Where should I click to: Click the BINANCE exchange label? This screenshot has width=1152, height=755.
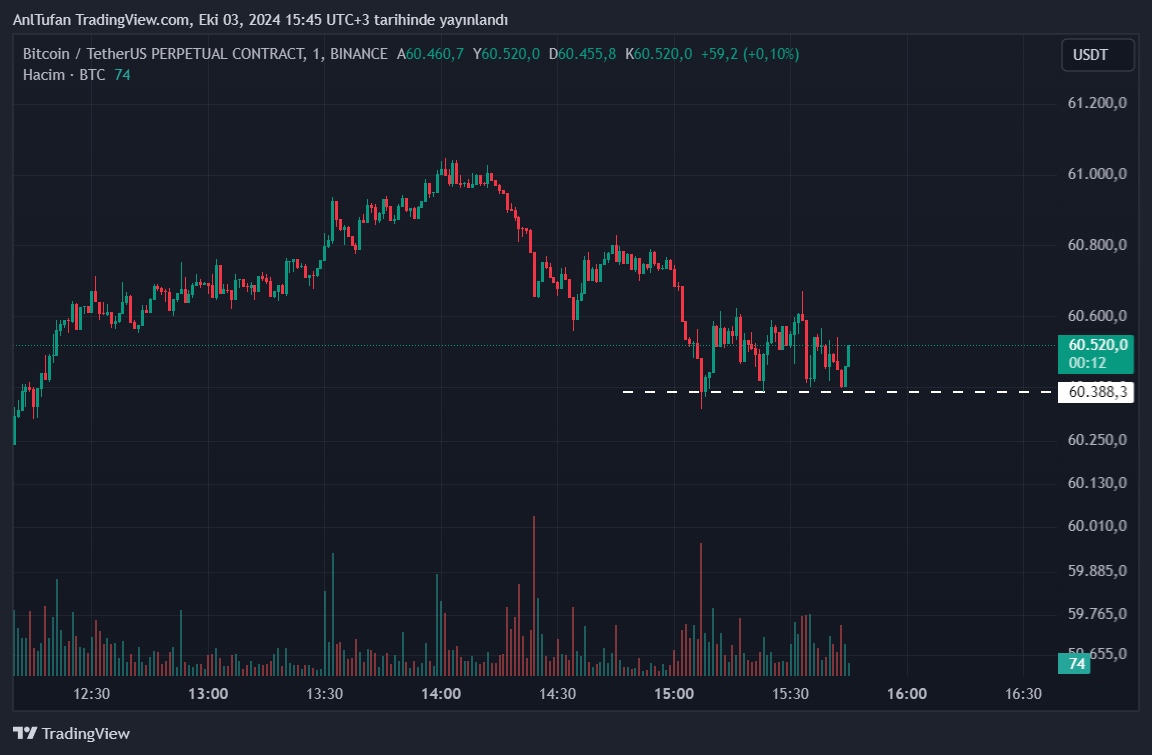(x=358, y=54)
